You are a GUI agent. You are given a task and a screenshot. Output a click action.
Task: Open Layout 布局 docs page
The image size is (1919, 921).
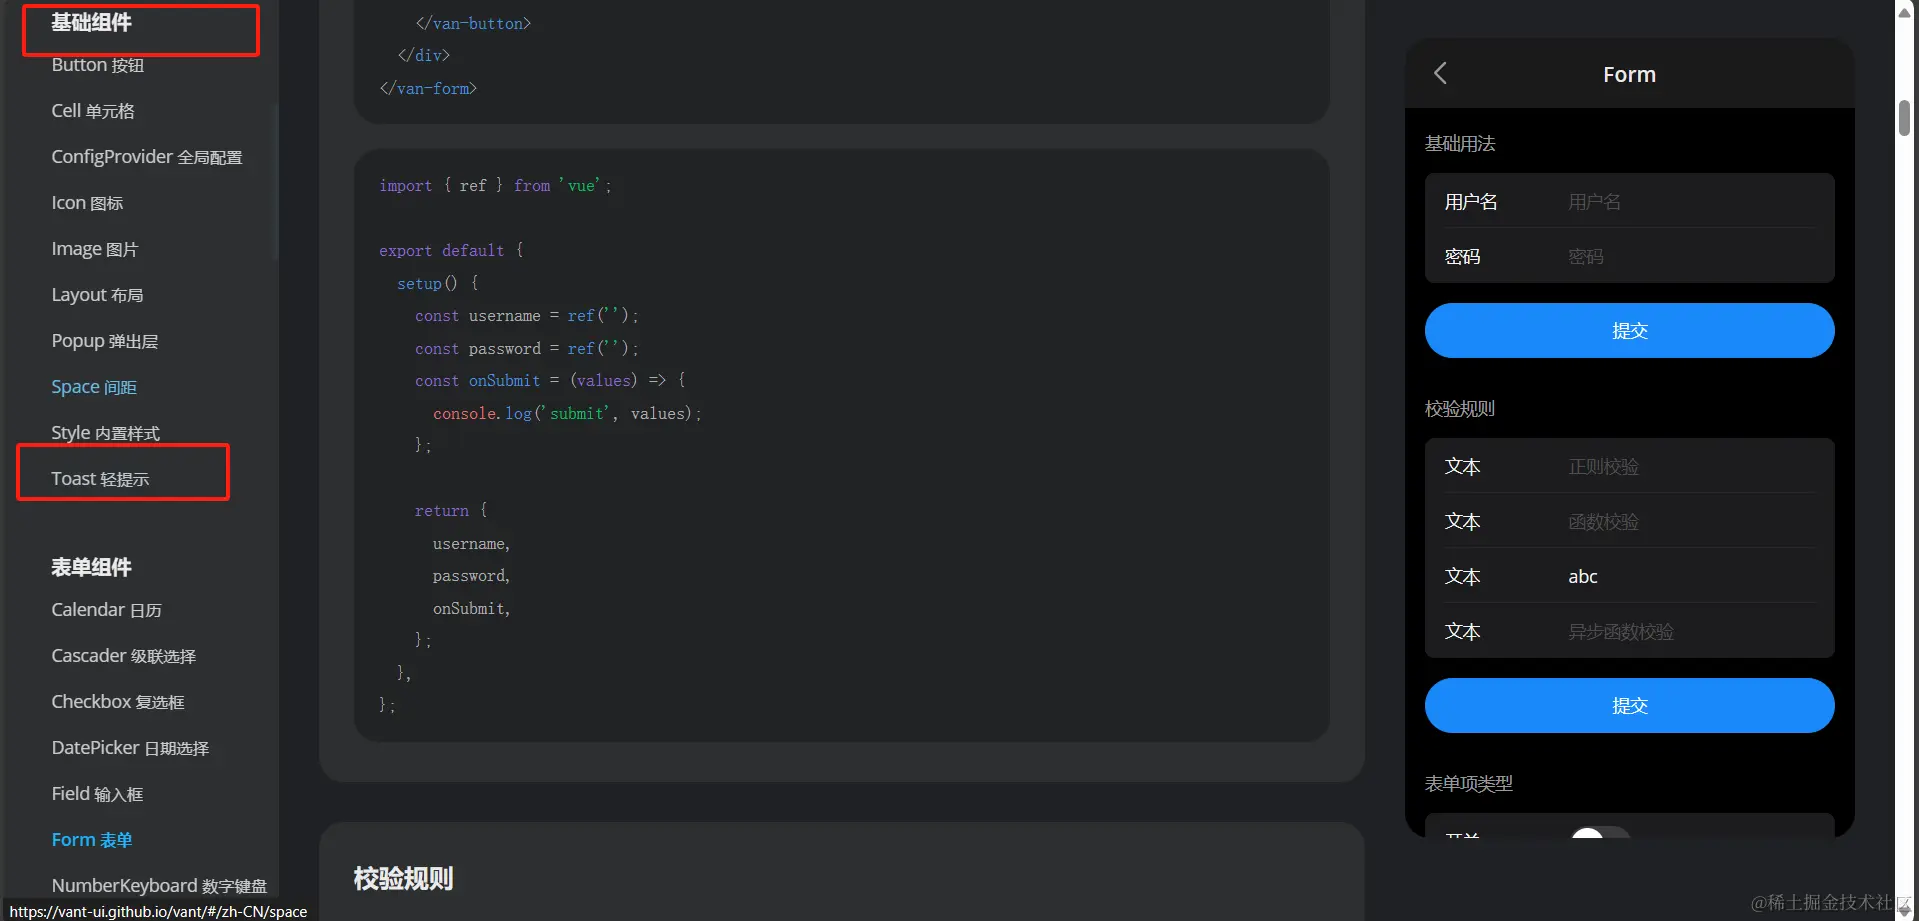tap(97, 295)
